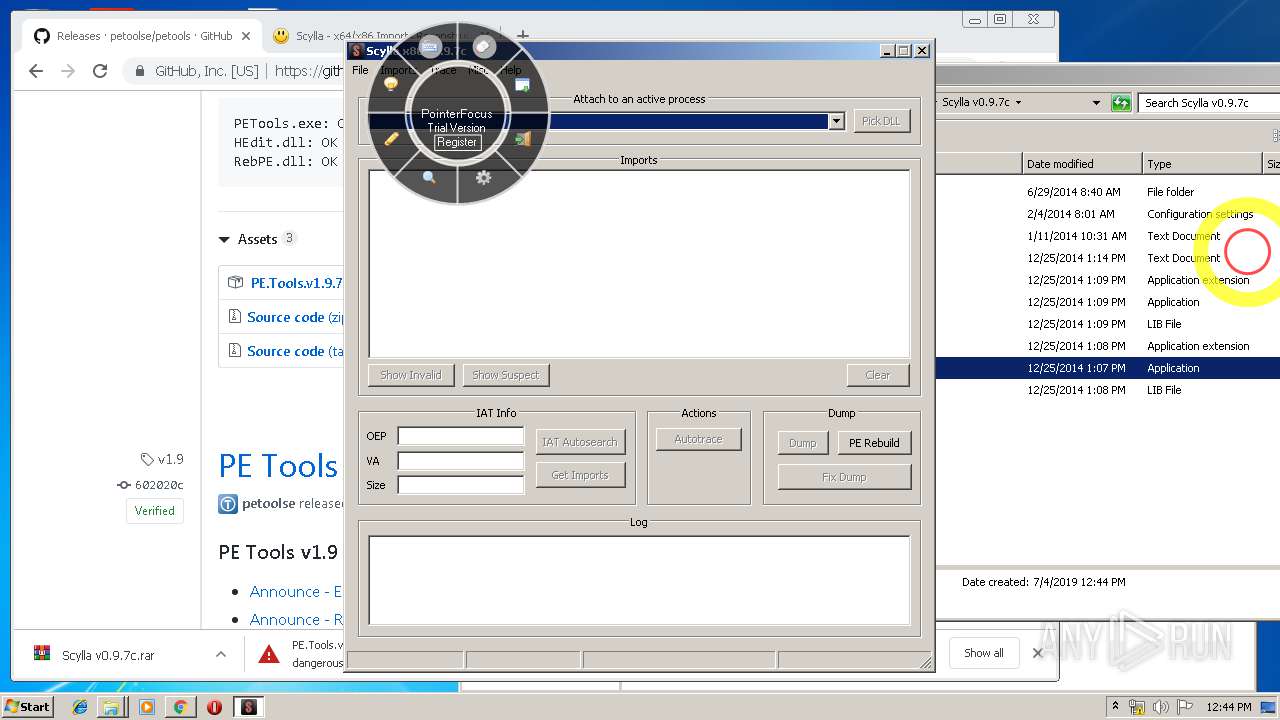Open Windows Media Player taskbar icon
The width and height of the screenshot is (1280, 720).
147,707
